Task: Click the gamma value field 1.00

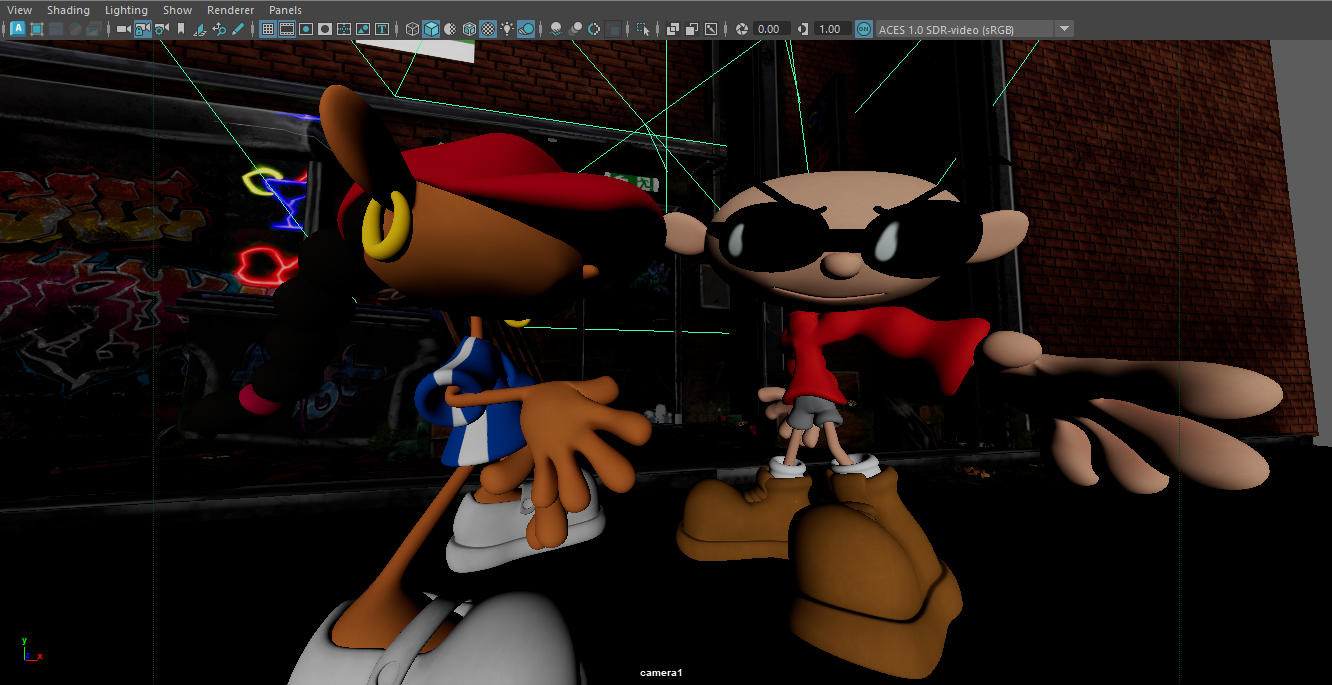Action: pyautogui.click(x=833, y=29)
